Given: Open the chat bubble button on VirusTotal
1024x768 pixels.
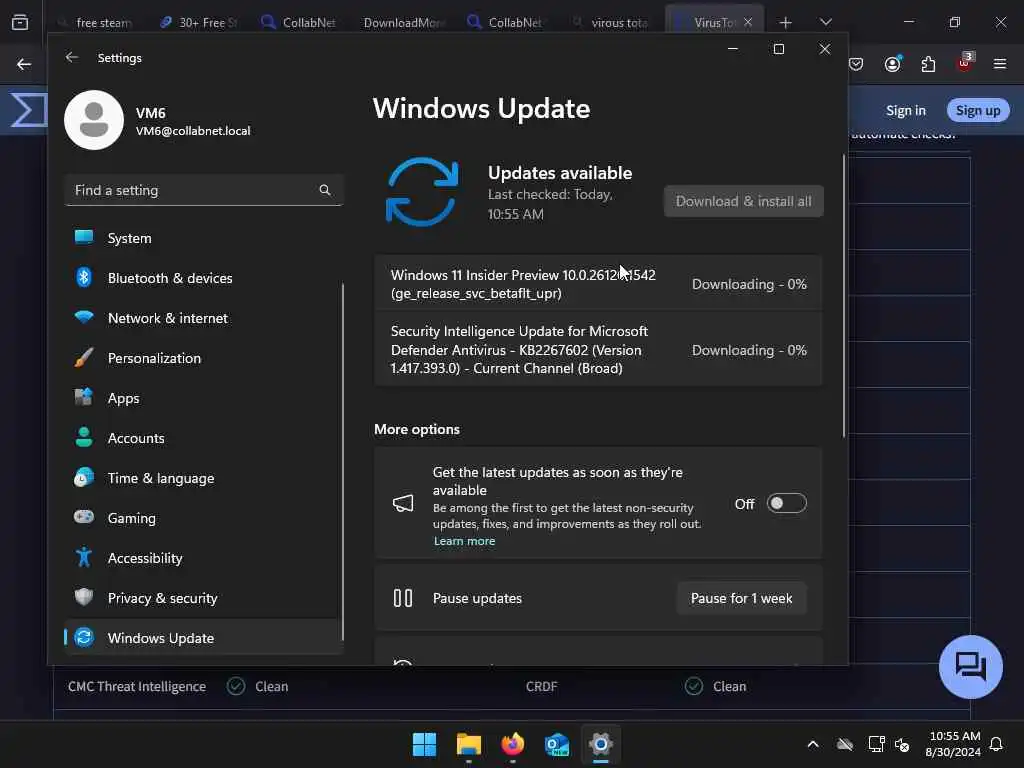Looking at the screenshot, I should click(x=970, y=667).
